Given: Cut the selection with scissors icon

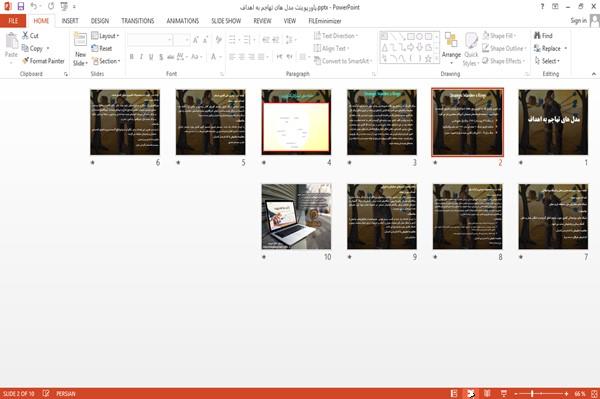Looking at the screenshot, I should pos(25,36).
